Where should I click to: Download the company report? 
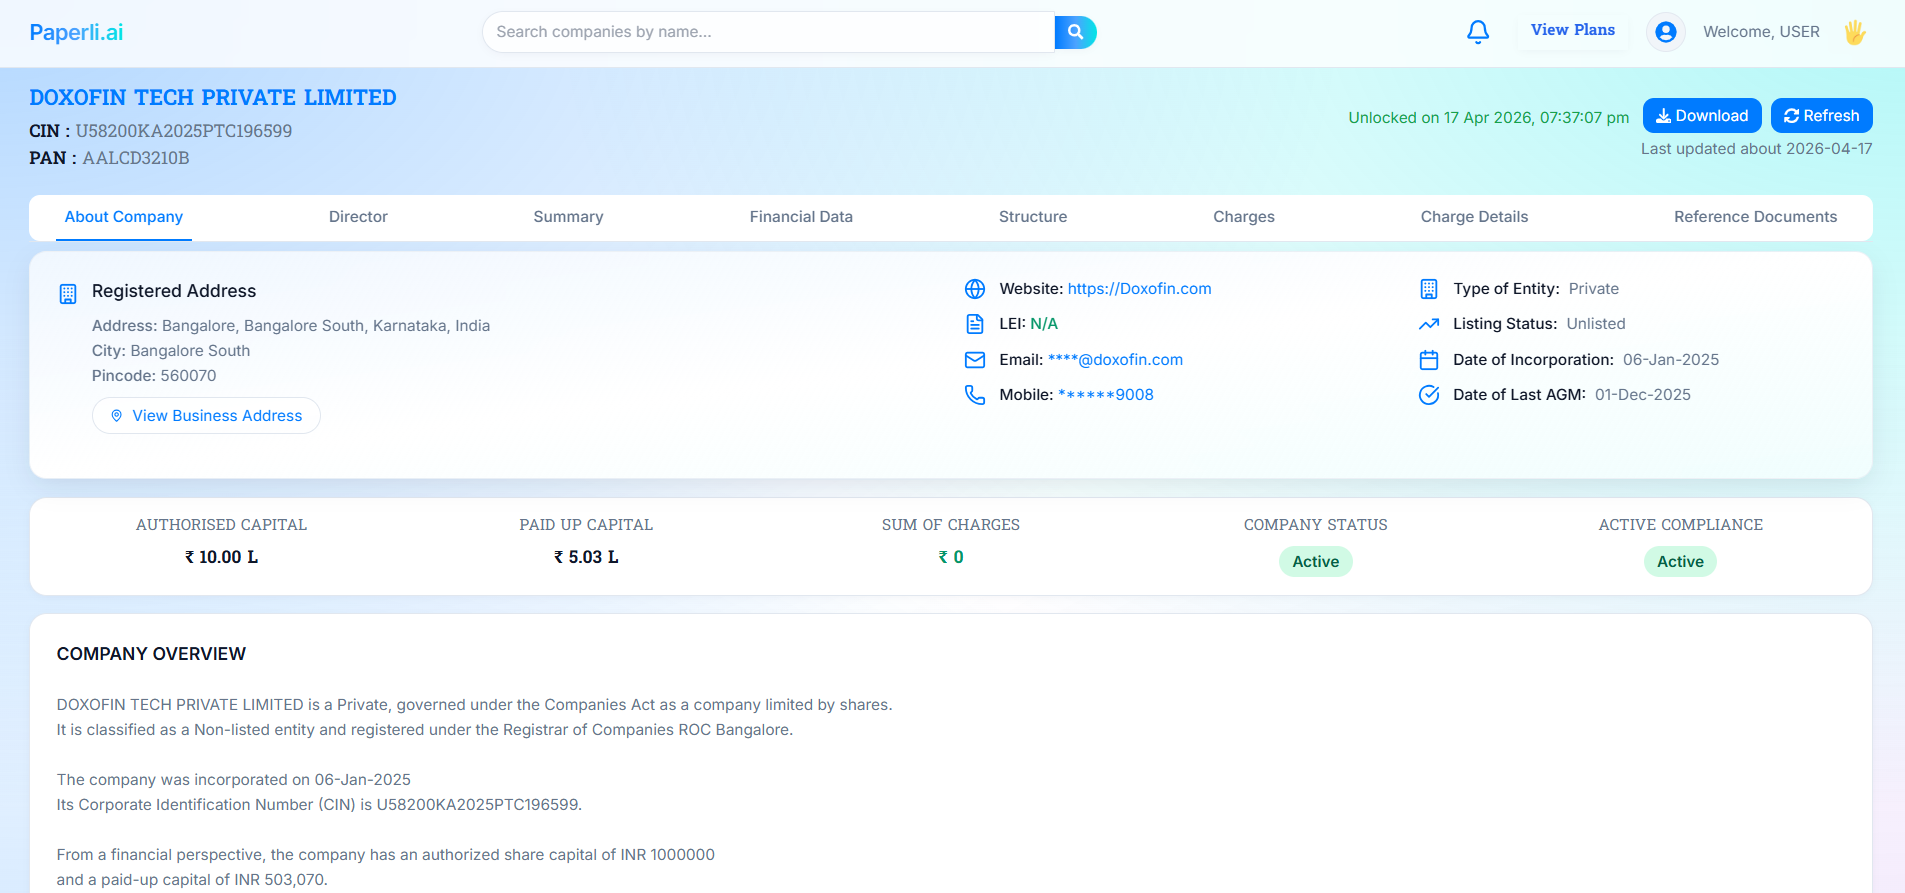click(1702, 116)
